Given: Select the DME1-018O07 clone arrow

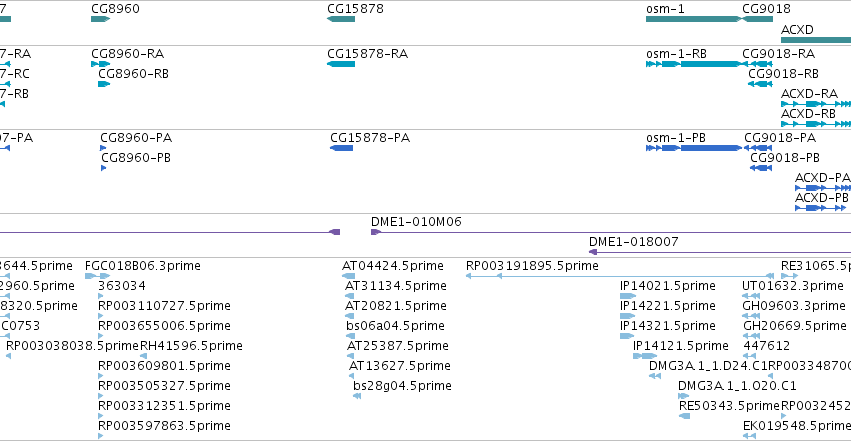Looking at the screenshot, I should (720, 252).
